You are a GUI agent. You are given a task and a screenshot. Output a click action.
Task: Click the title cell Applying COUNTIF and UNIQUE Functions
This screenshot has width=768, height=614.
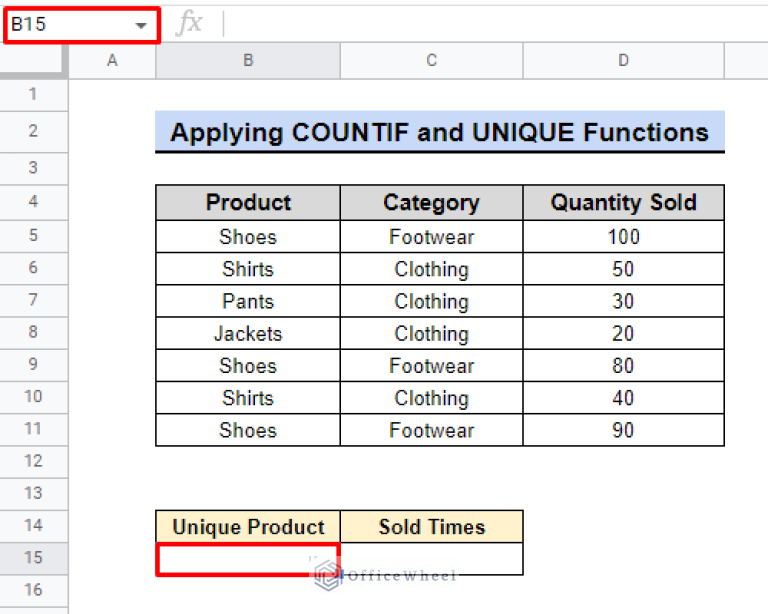click(x=439, y=132)
